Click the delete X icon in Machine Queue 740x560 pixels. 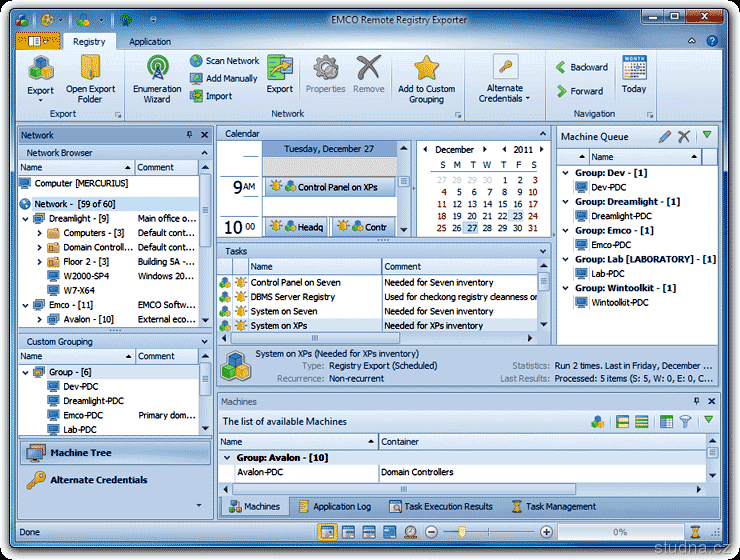[x=684, y=136]
